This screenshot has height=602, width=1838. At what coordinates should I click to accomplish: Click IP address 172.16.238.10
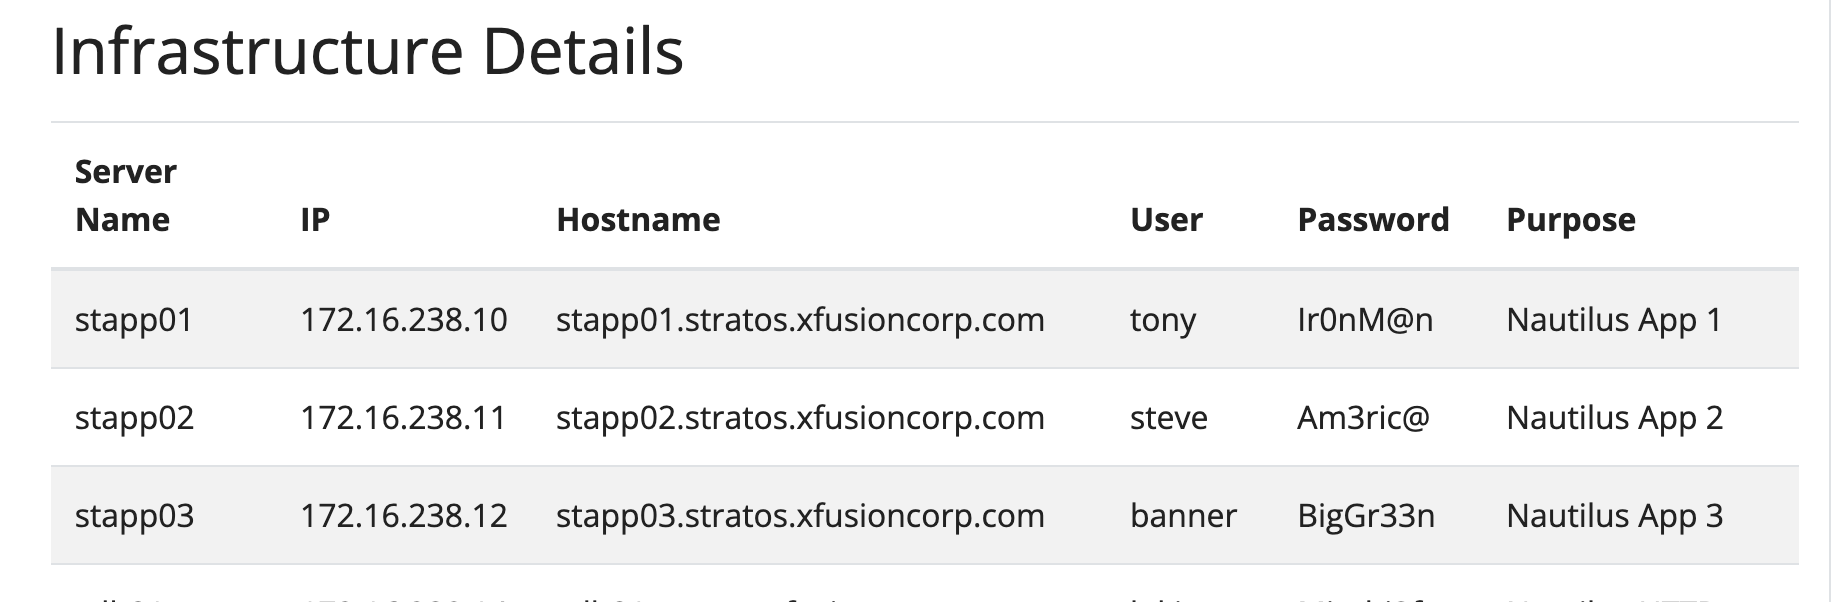click(x=404, y=320)
